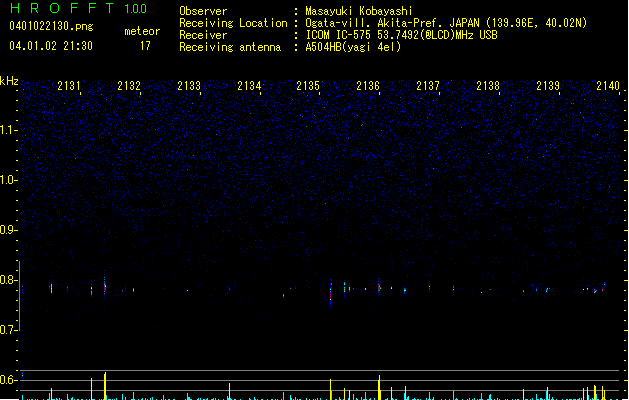Click the 2132 time marker
The width and height of the screenshot is (629, 400).
click(x=129, y=86)
